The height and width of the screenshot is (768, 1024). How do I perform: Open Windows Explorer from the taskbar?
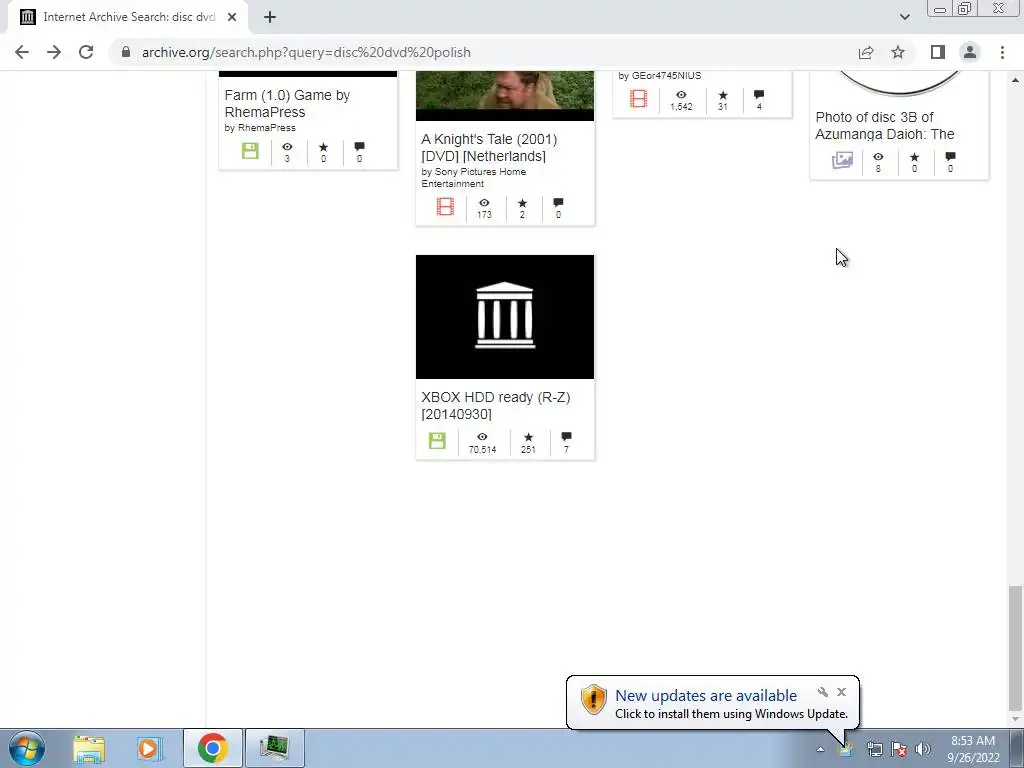[89, 748]
